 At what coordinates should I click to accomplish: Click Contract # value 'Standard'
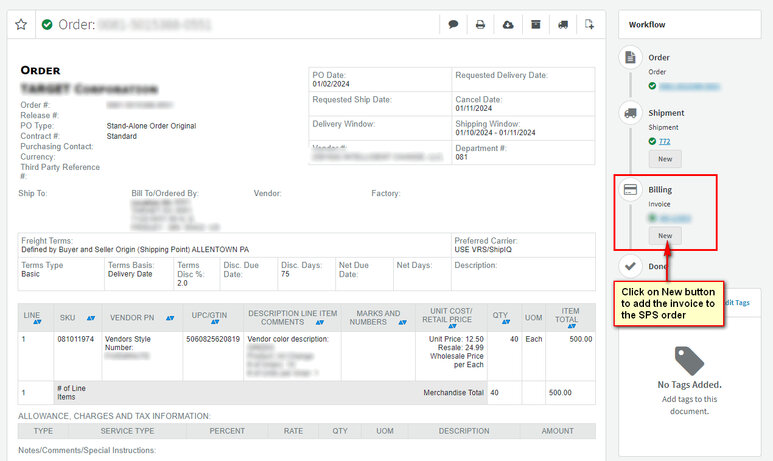point(122,136)
